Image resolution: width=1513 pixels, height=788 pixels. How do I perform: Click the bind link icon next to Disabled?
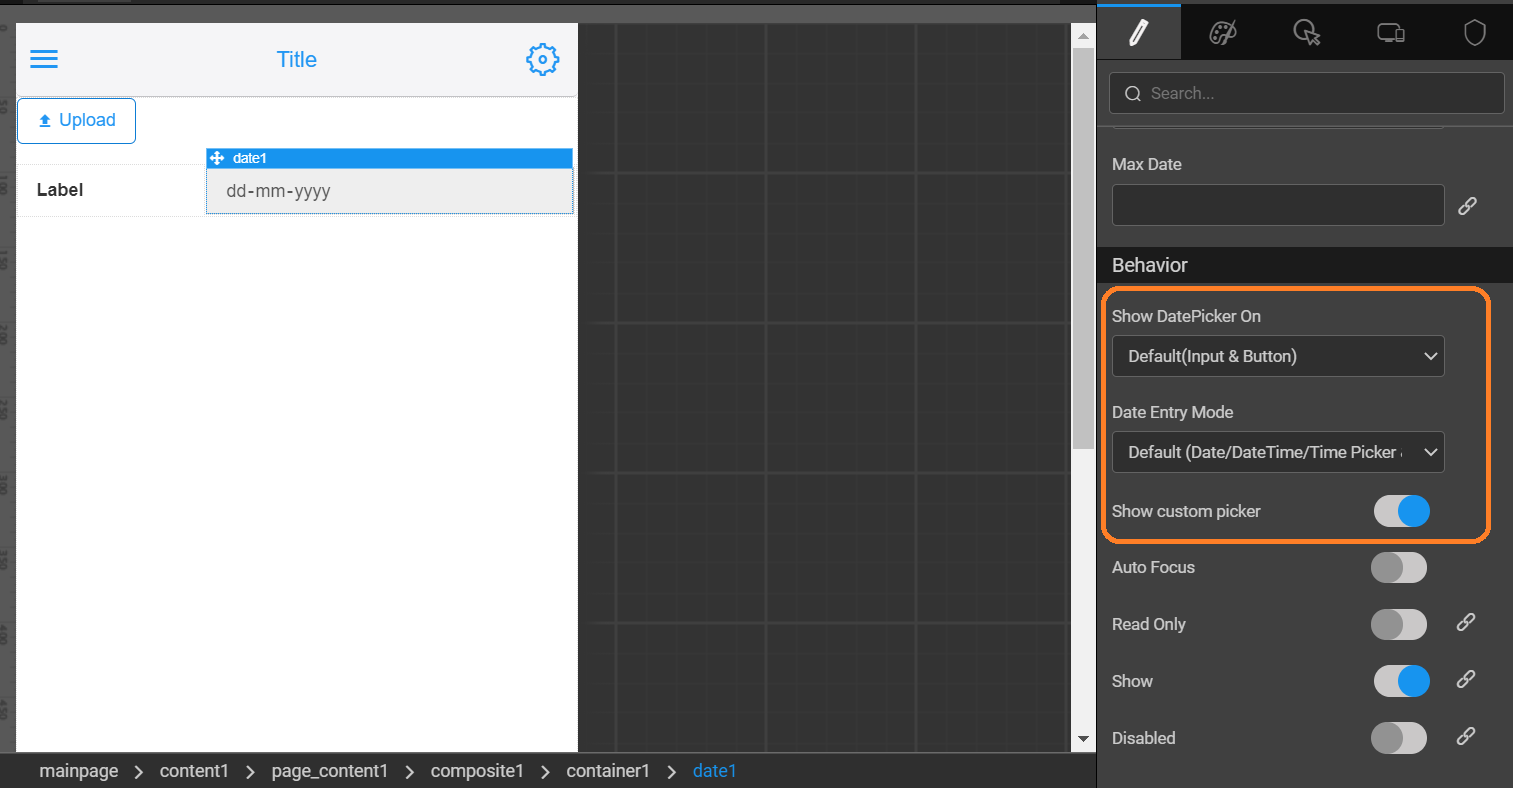pos(1466,737)
